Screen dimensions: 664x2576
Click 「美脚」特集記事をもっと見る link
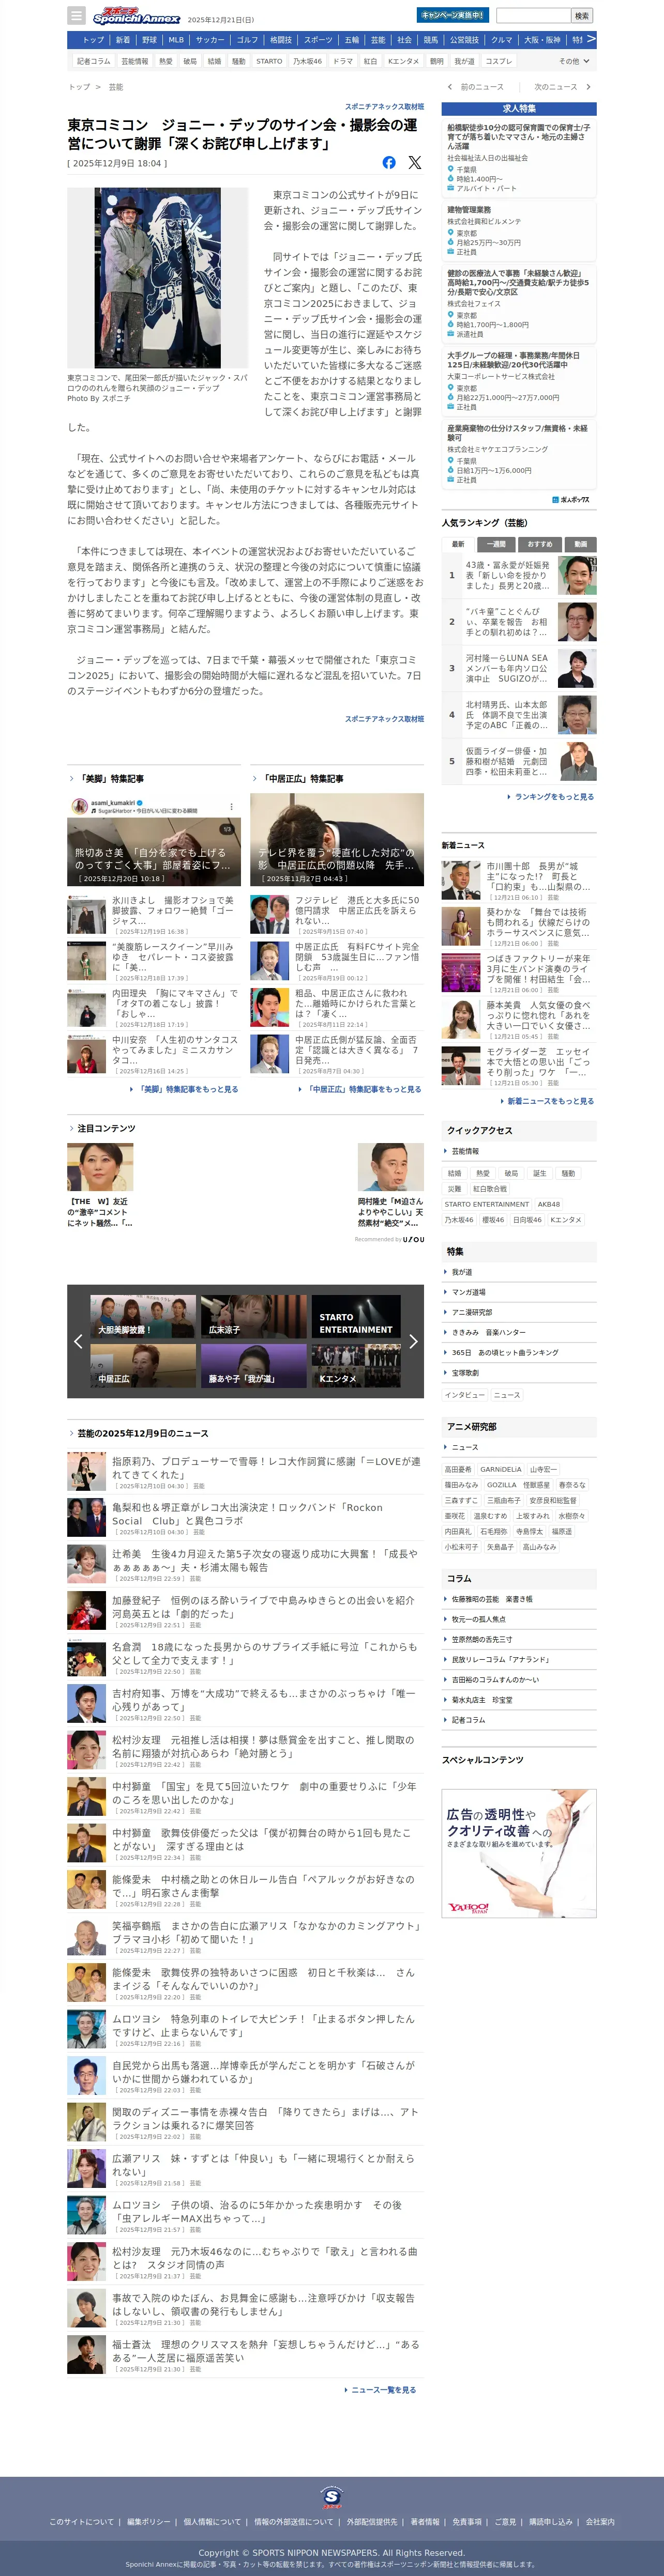(185, 1089)
